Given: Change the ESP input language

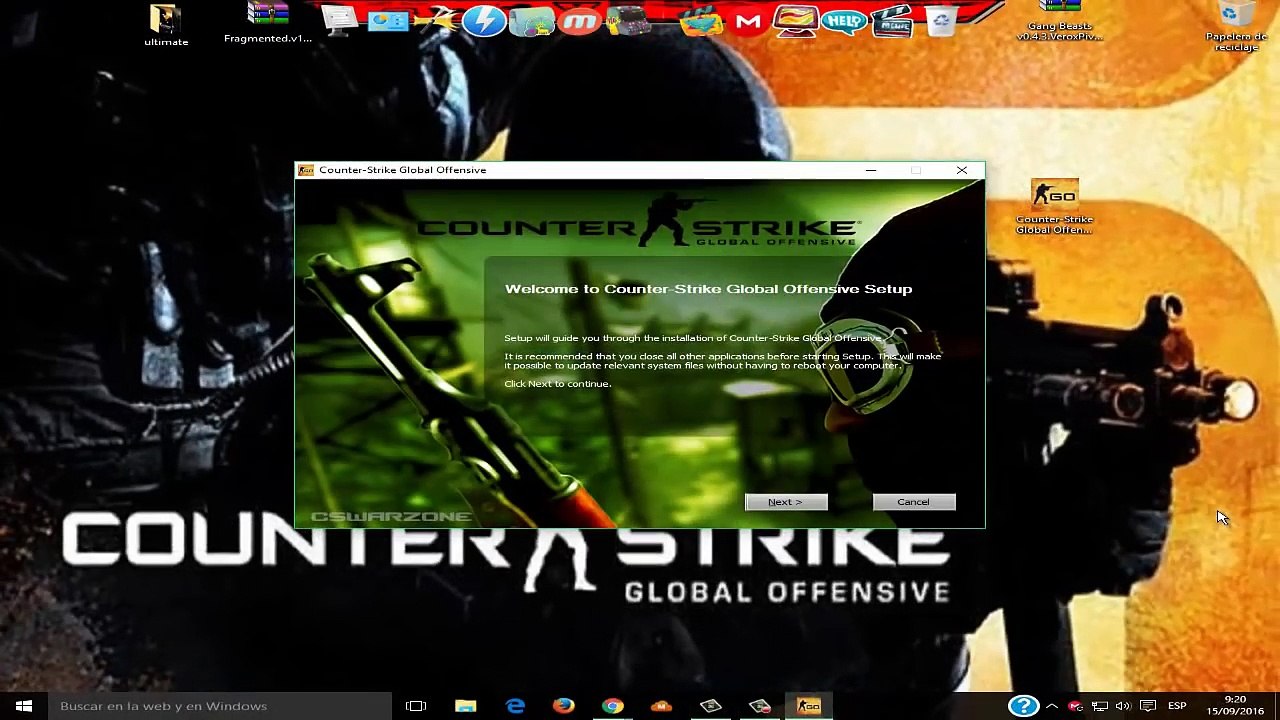Looking at the screenshot, I should [1177, 706].
